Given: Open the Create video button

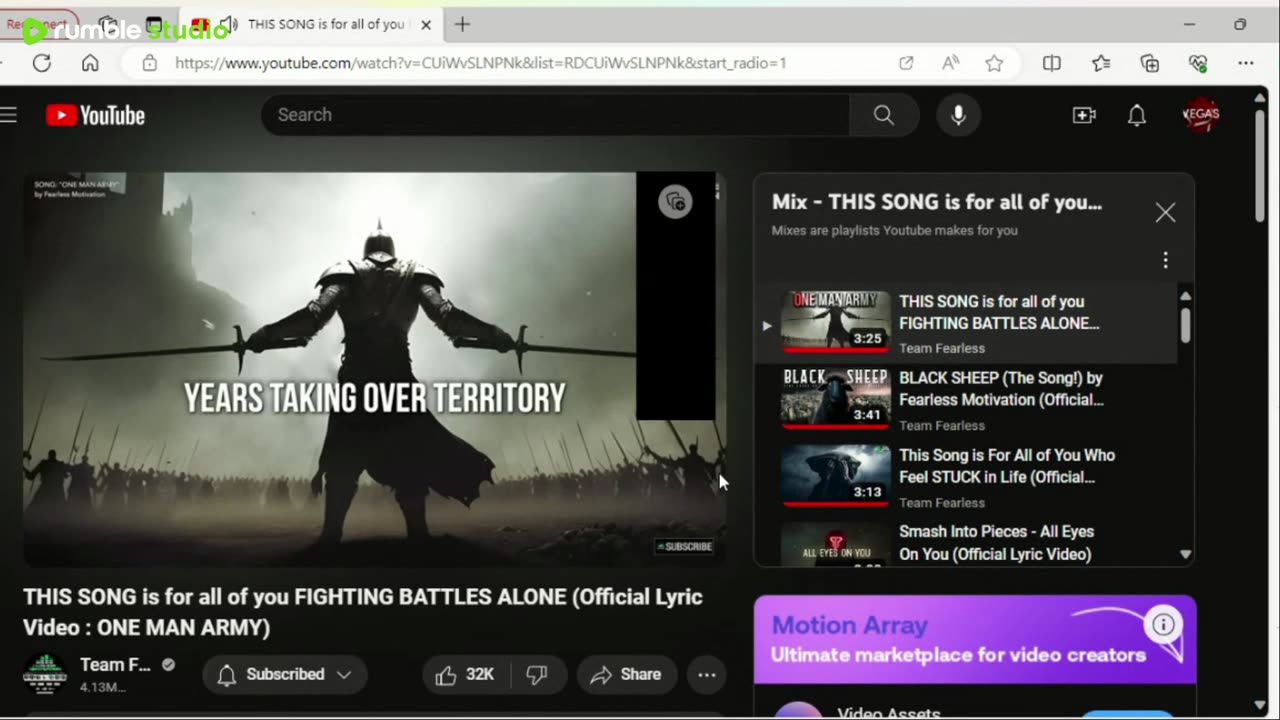Looking at the screenshot, I should (x=1084, y=115).
